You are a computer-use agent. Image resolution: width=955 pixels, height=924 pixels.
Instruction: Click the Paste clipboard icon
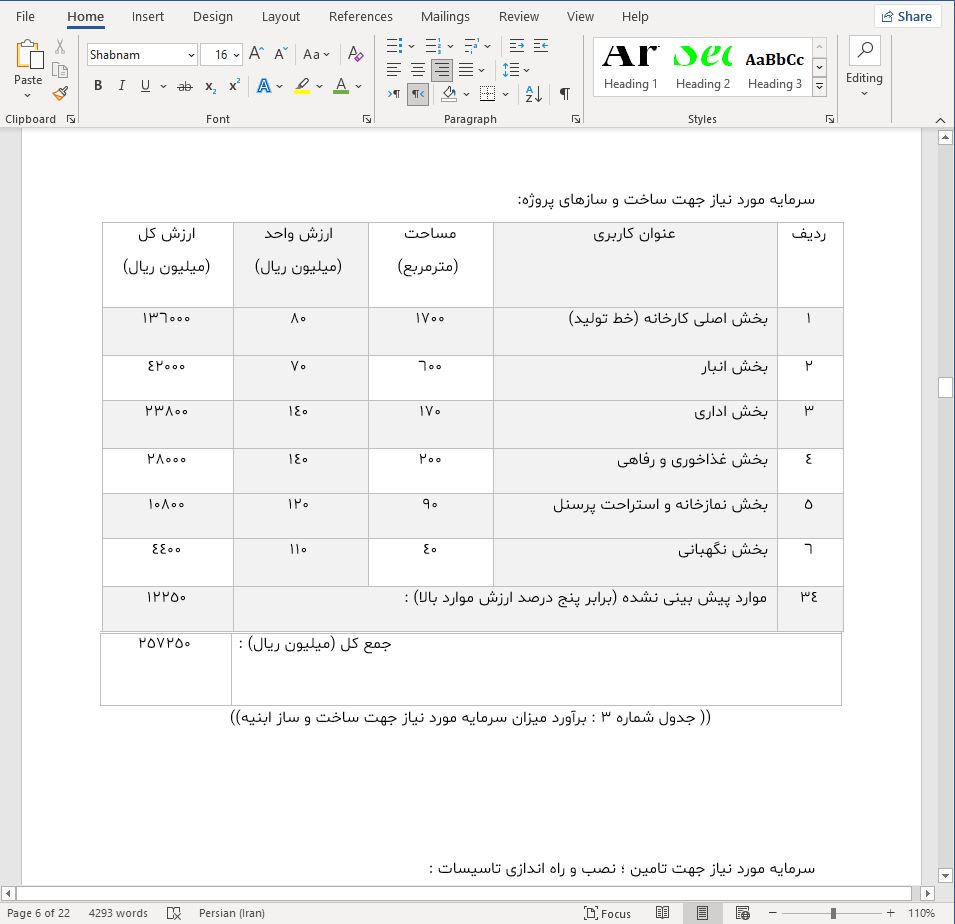(x=29, y=55)
